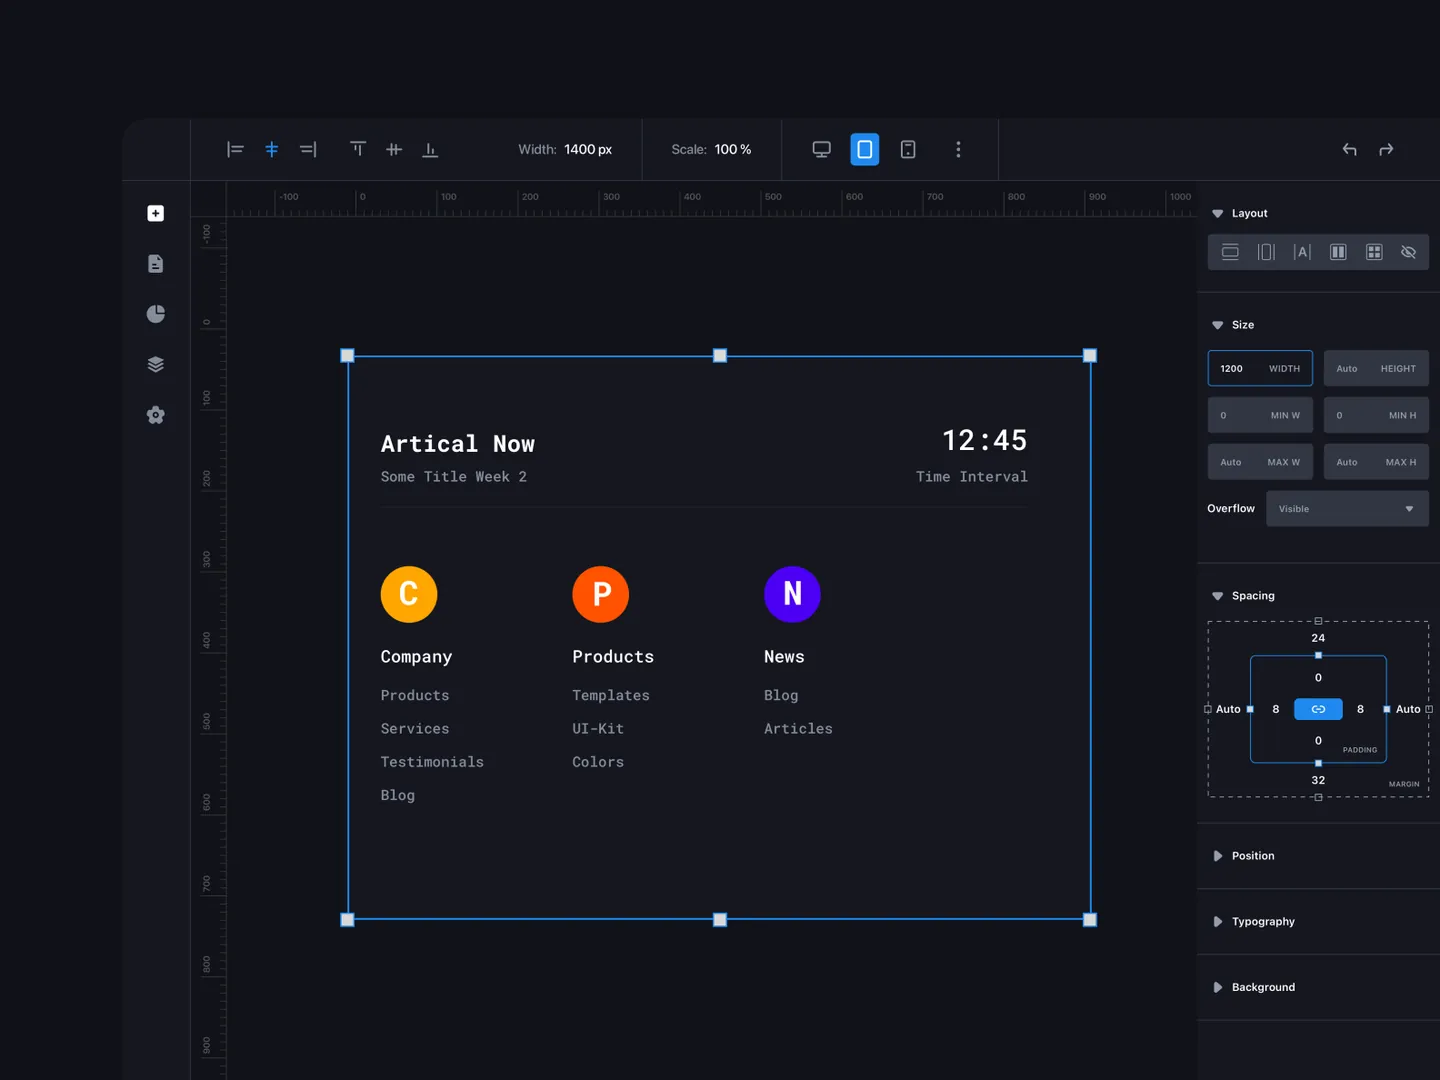1440x1080 pixels.
Task: Open the three-dot more options menu
Action: pos(958,150)
